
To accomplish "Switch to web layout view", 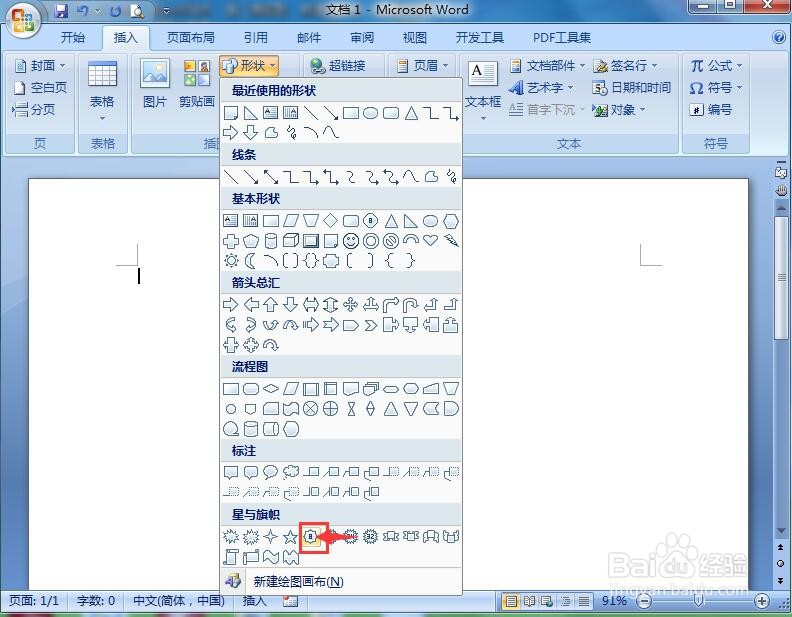I will pyautogui.click(x=547, y=601).
